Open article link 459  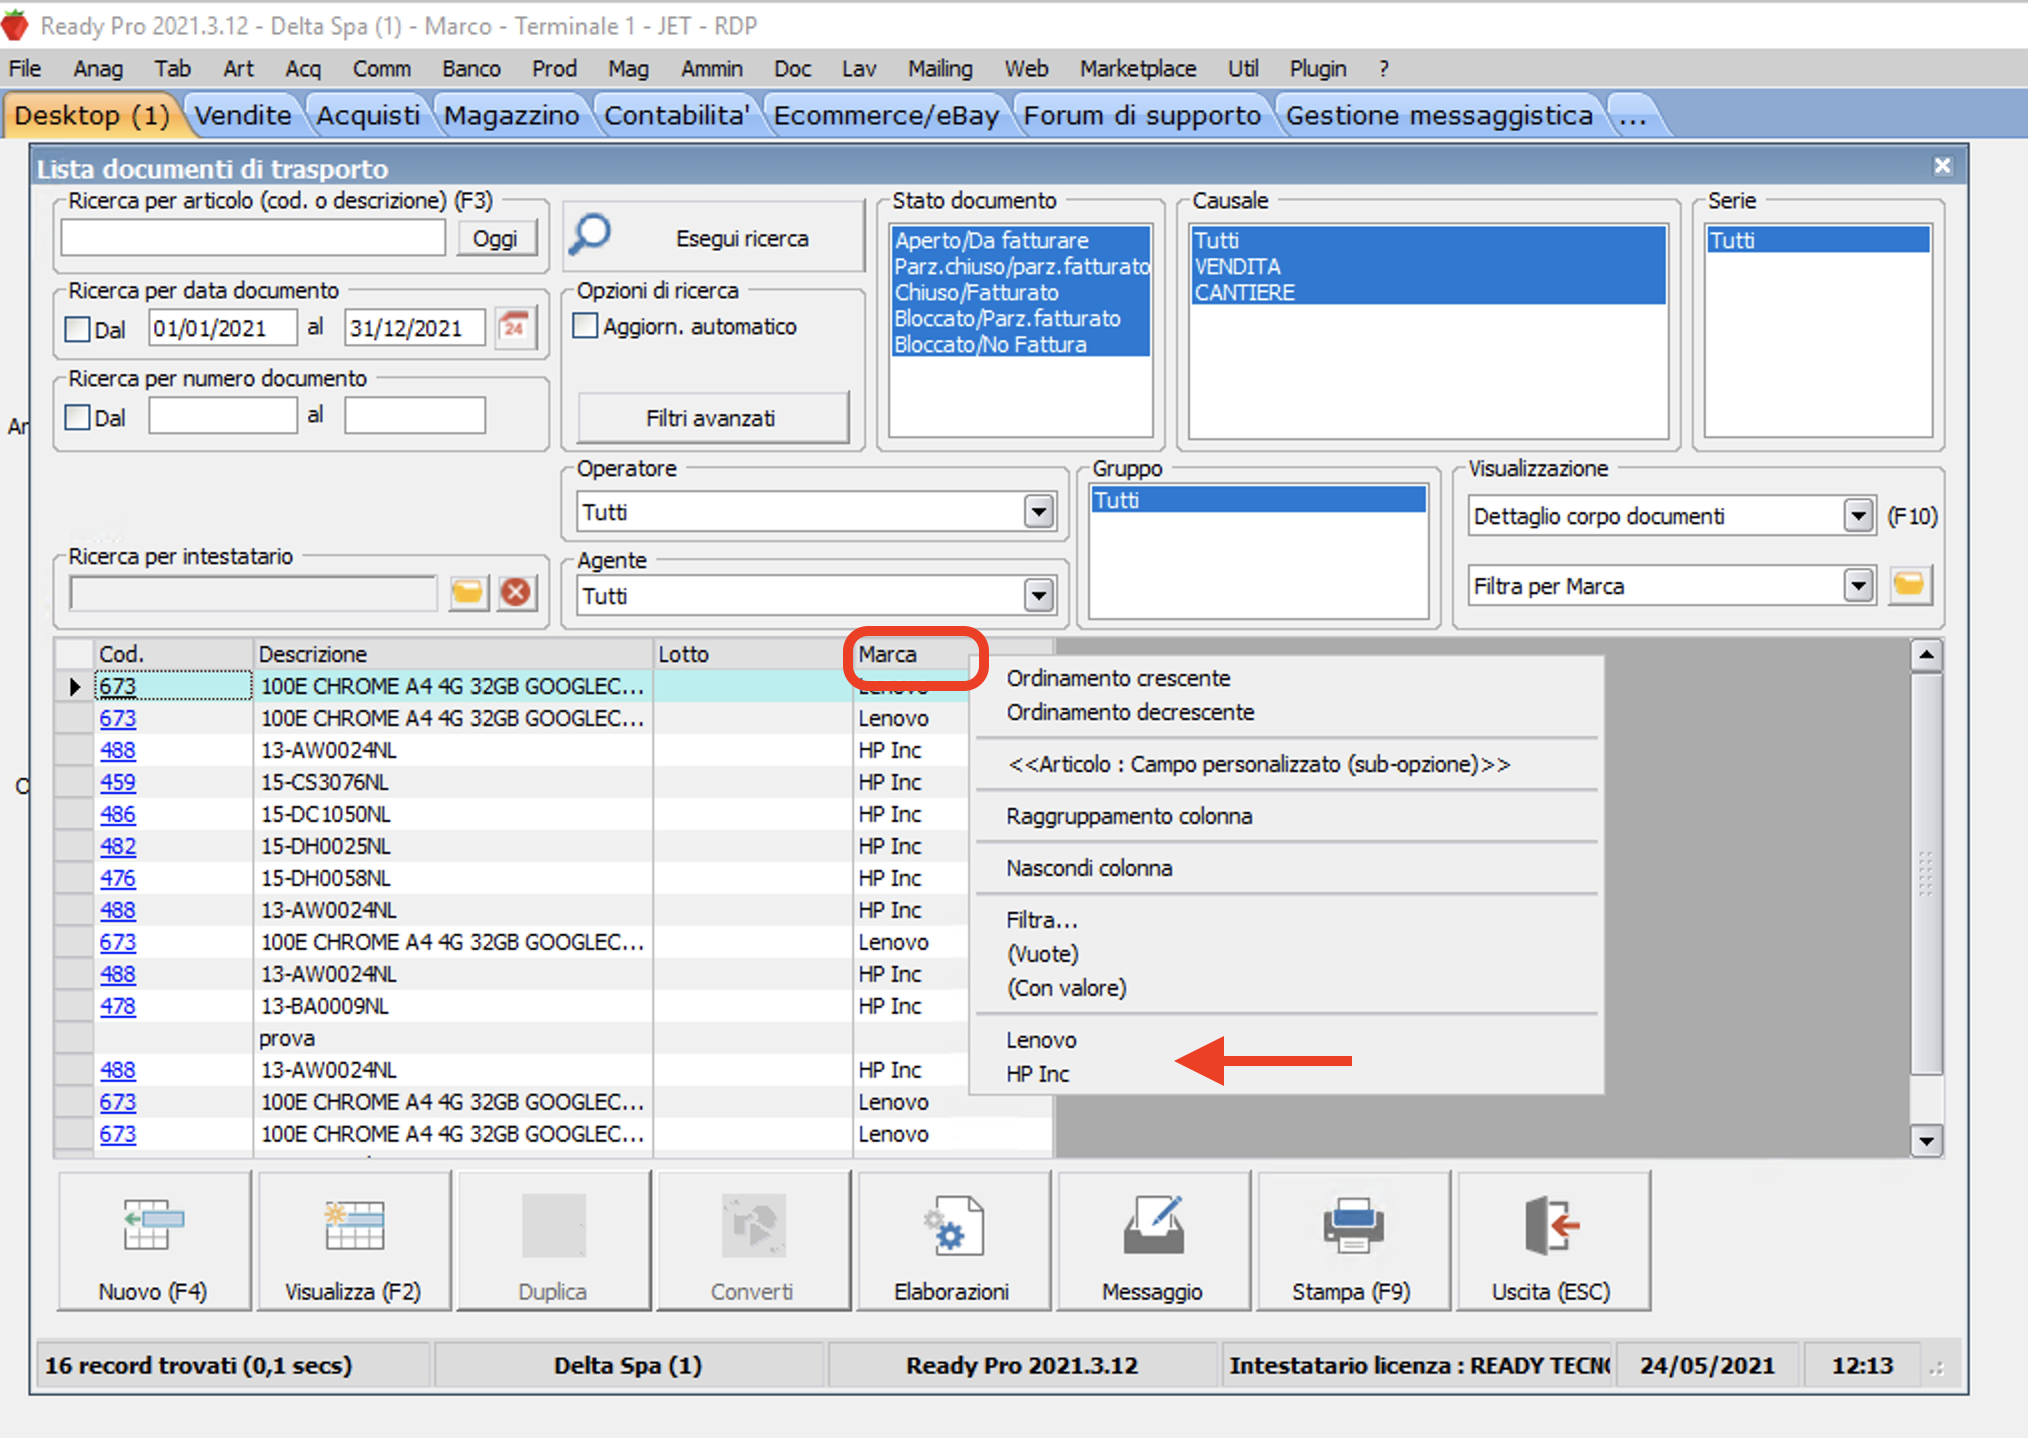(x=117, y=782)
